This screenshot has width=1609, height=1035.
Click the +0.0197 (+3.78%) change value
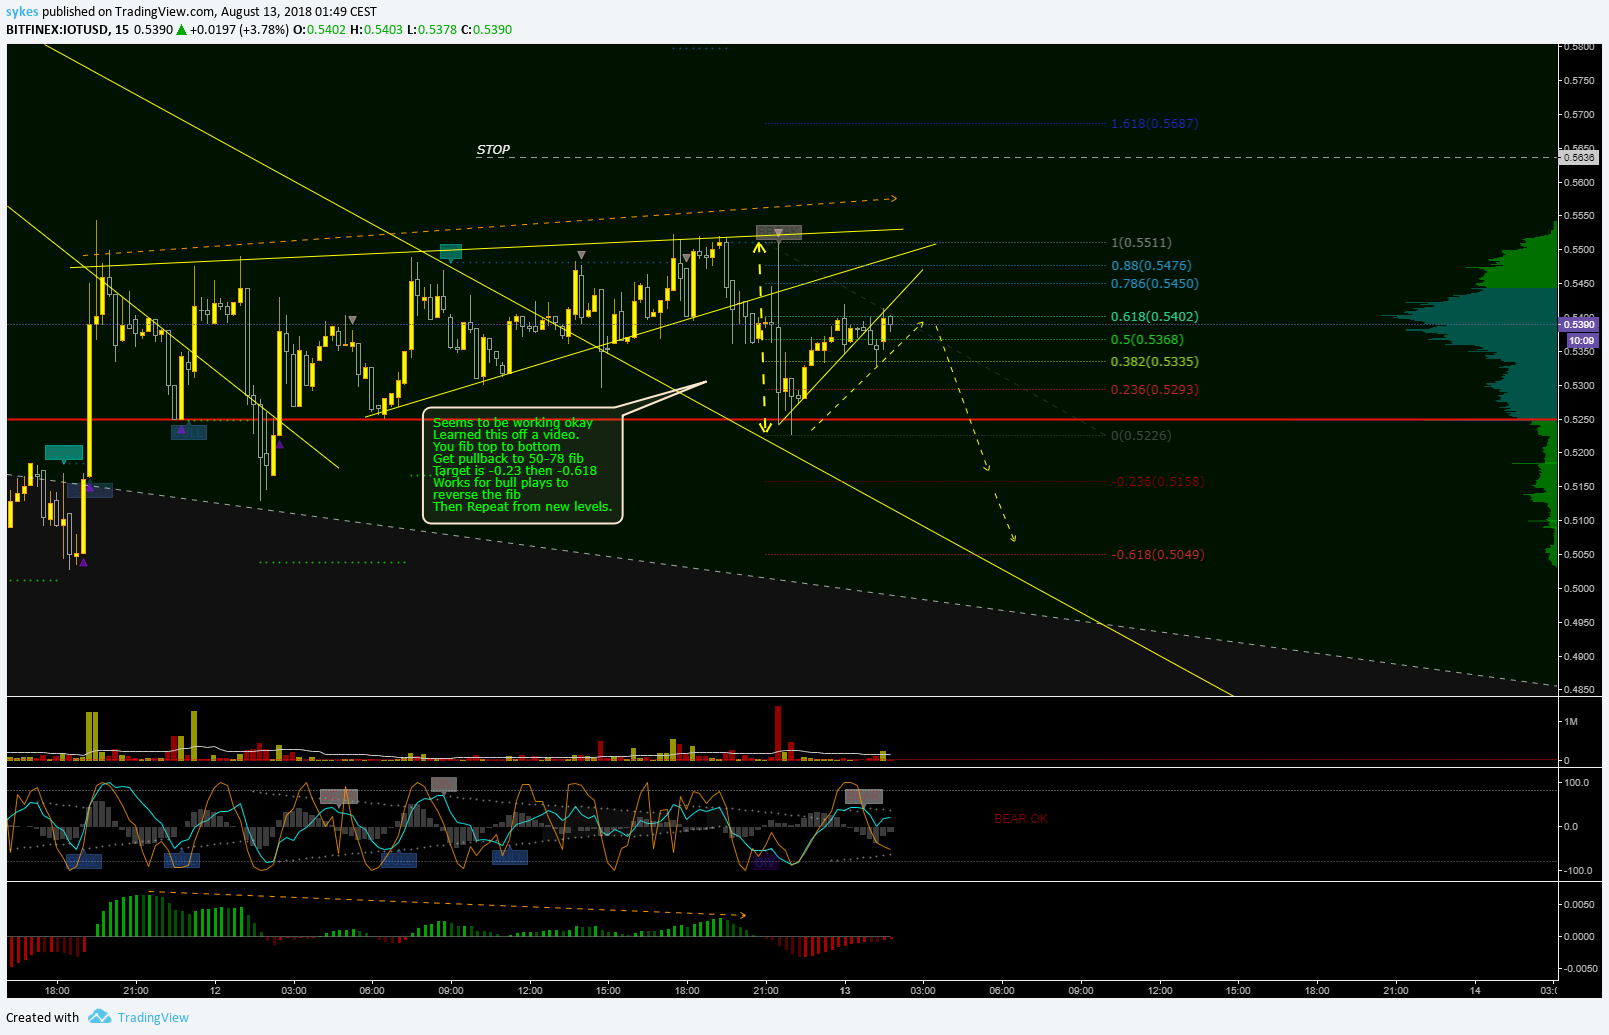(239, 30)
